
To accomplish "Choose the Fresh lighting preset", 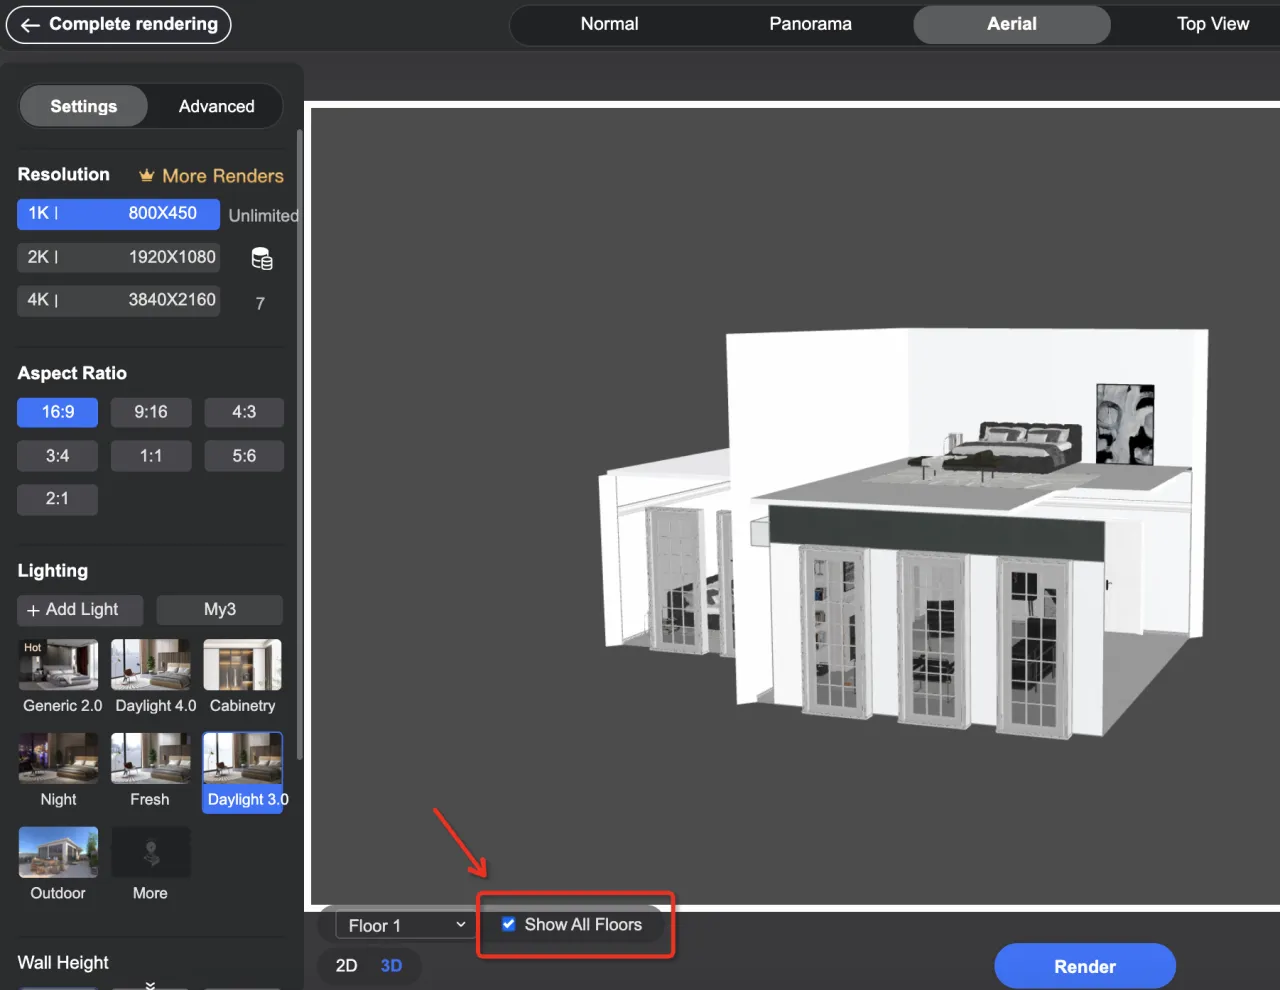I will (151, 759).
